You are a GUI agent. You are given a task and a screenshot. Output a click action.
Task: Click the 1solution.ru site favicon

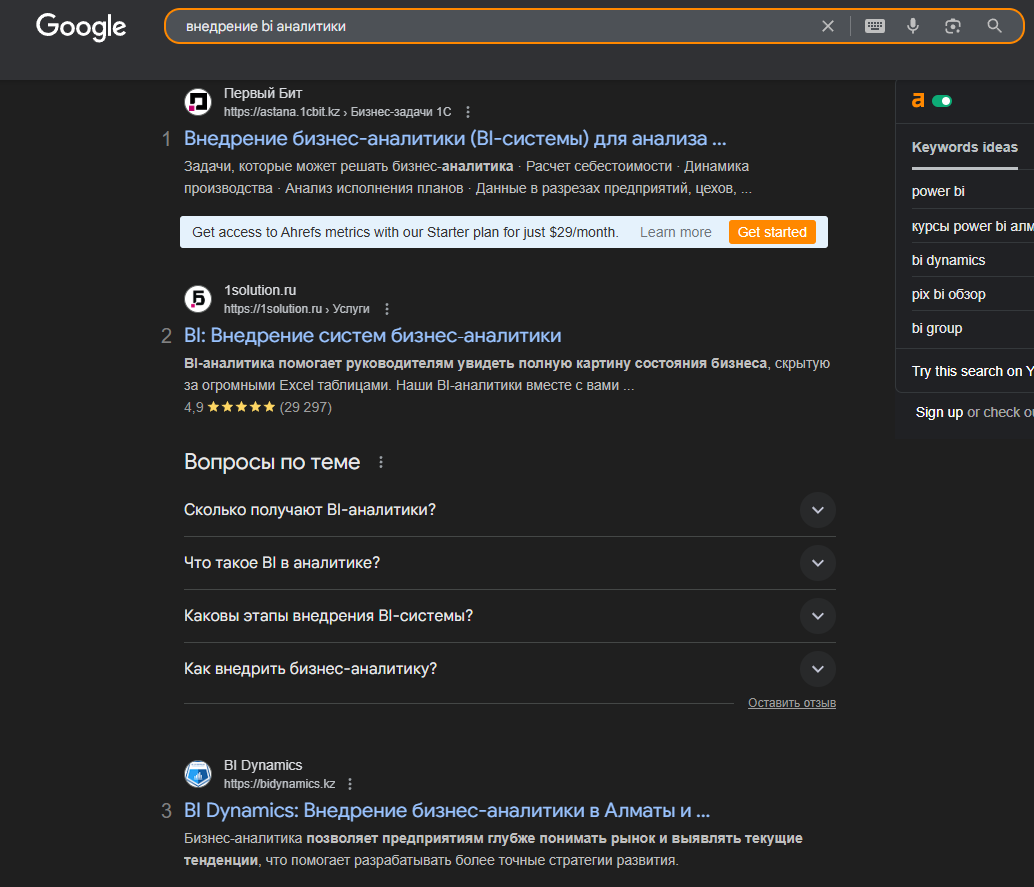coord(198,299)
